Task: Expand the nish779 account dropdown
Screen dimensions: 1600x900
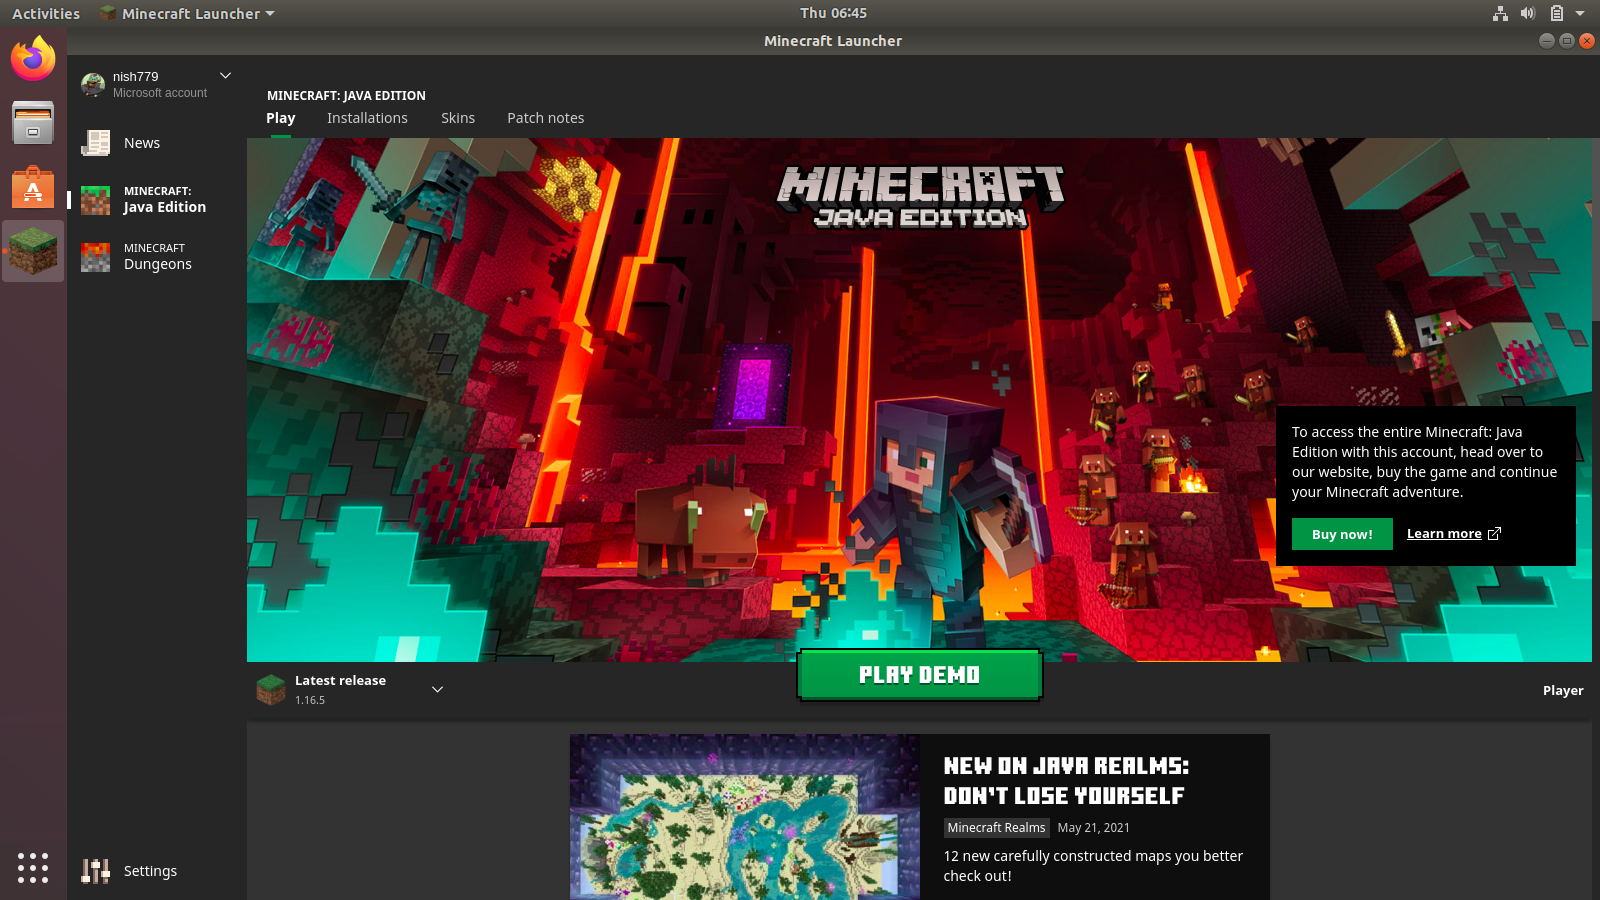Action: [225, 75]
